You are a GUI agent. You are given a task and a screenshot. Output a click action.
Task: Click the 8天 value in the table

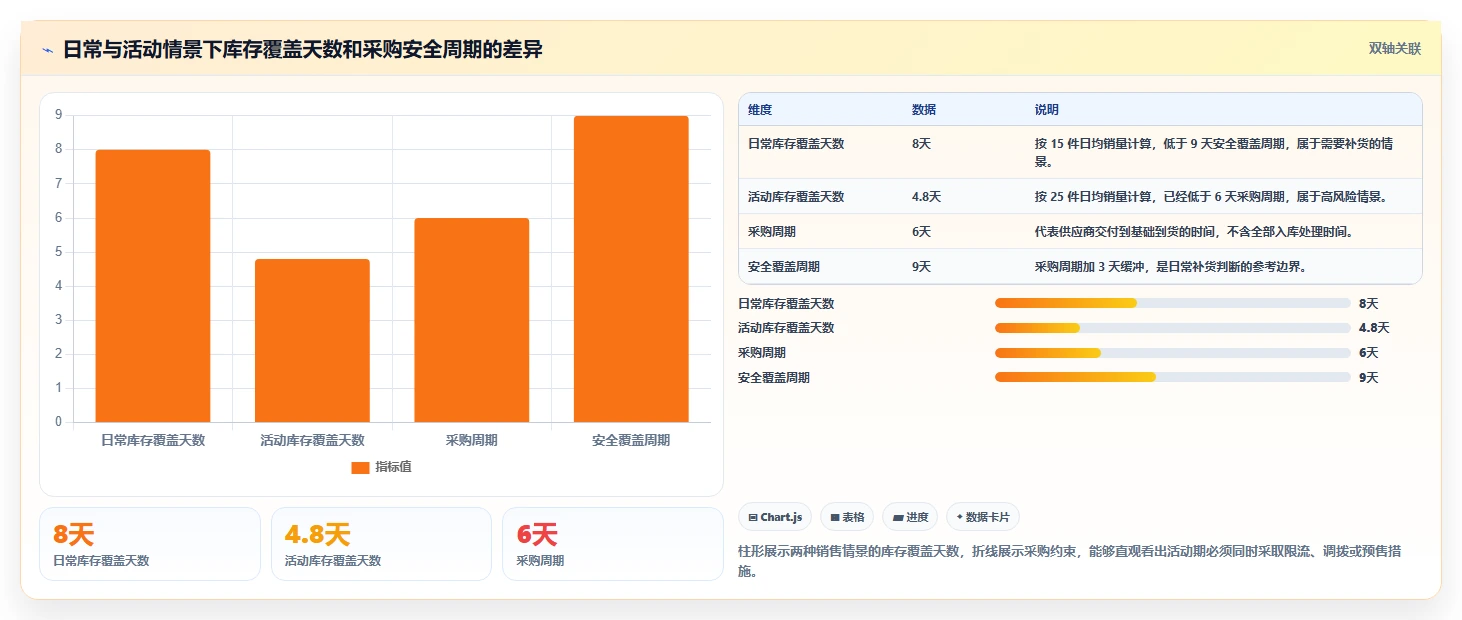click(x=921, y=143)
